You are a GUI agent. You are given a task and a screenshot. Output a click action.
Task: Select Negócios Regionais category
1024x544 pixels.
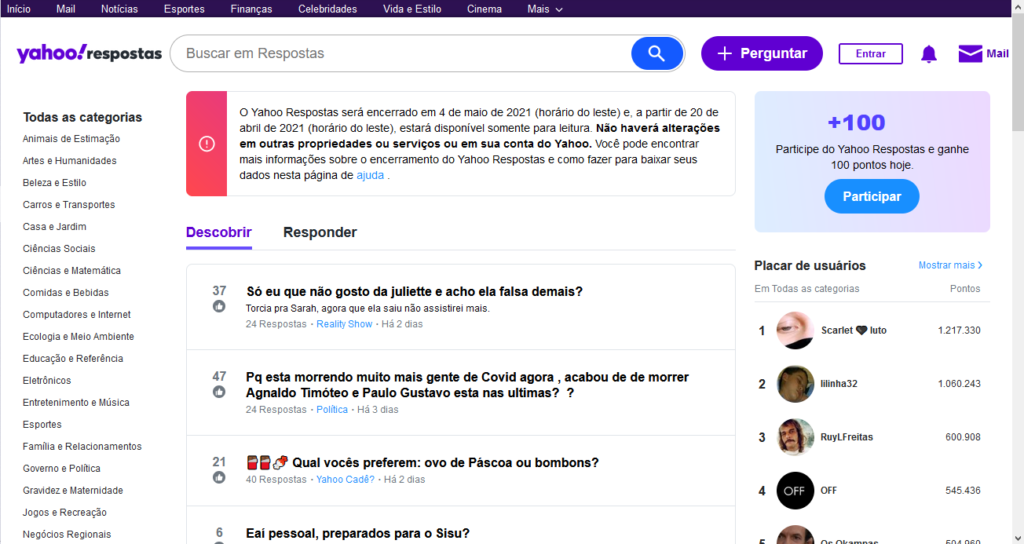(x=67, y=534)
